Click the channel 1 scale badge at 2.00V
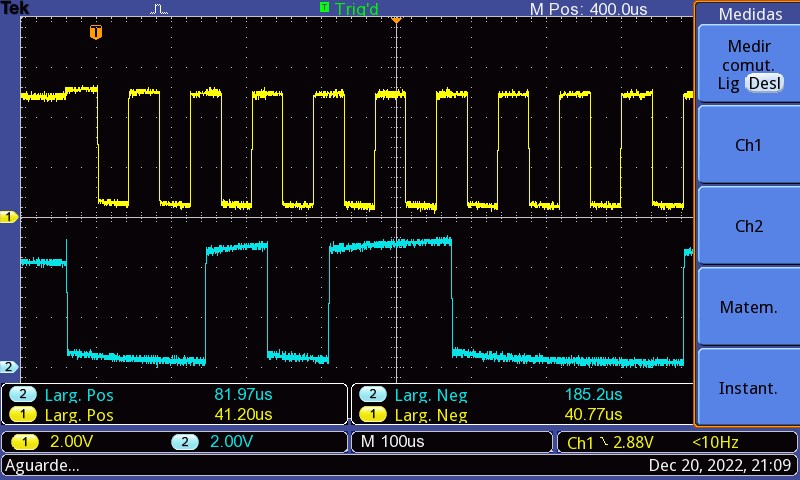Screen dimensions: 800x480 (x=24, y=442)
